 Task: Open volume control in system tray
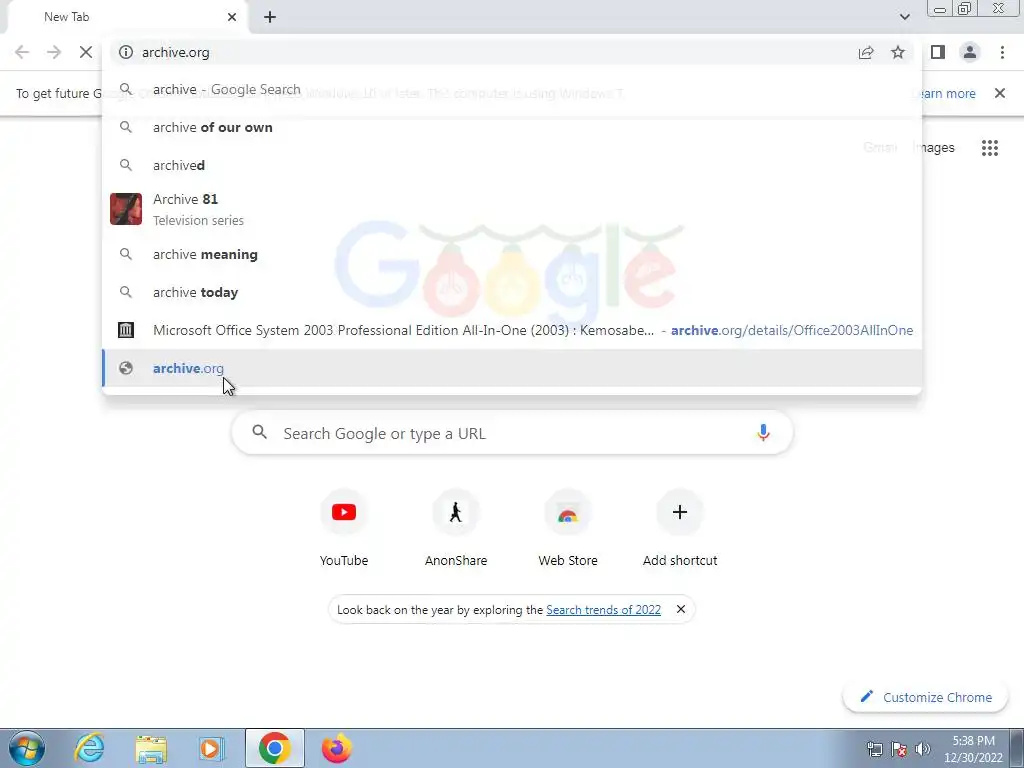coord(922,749)
